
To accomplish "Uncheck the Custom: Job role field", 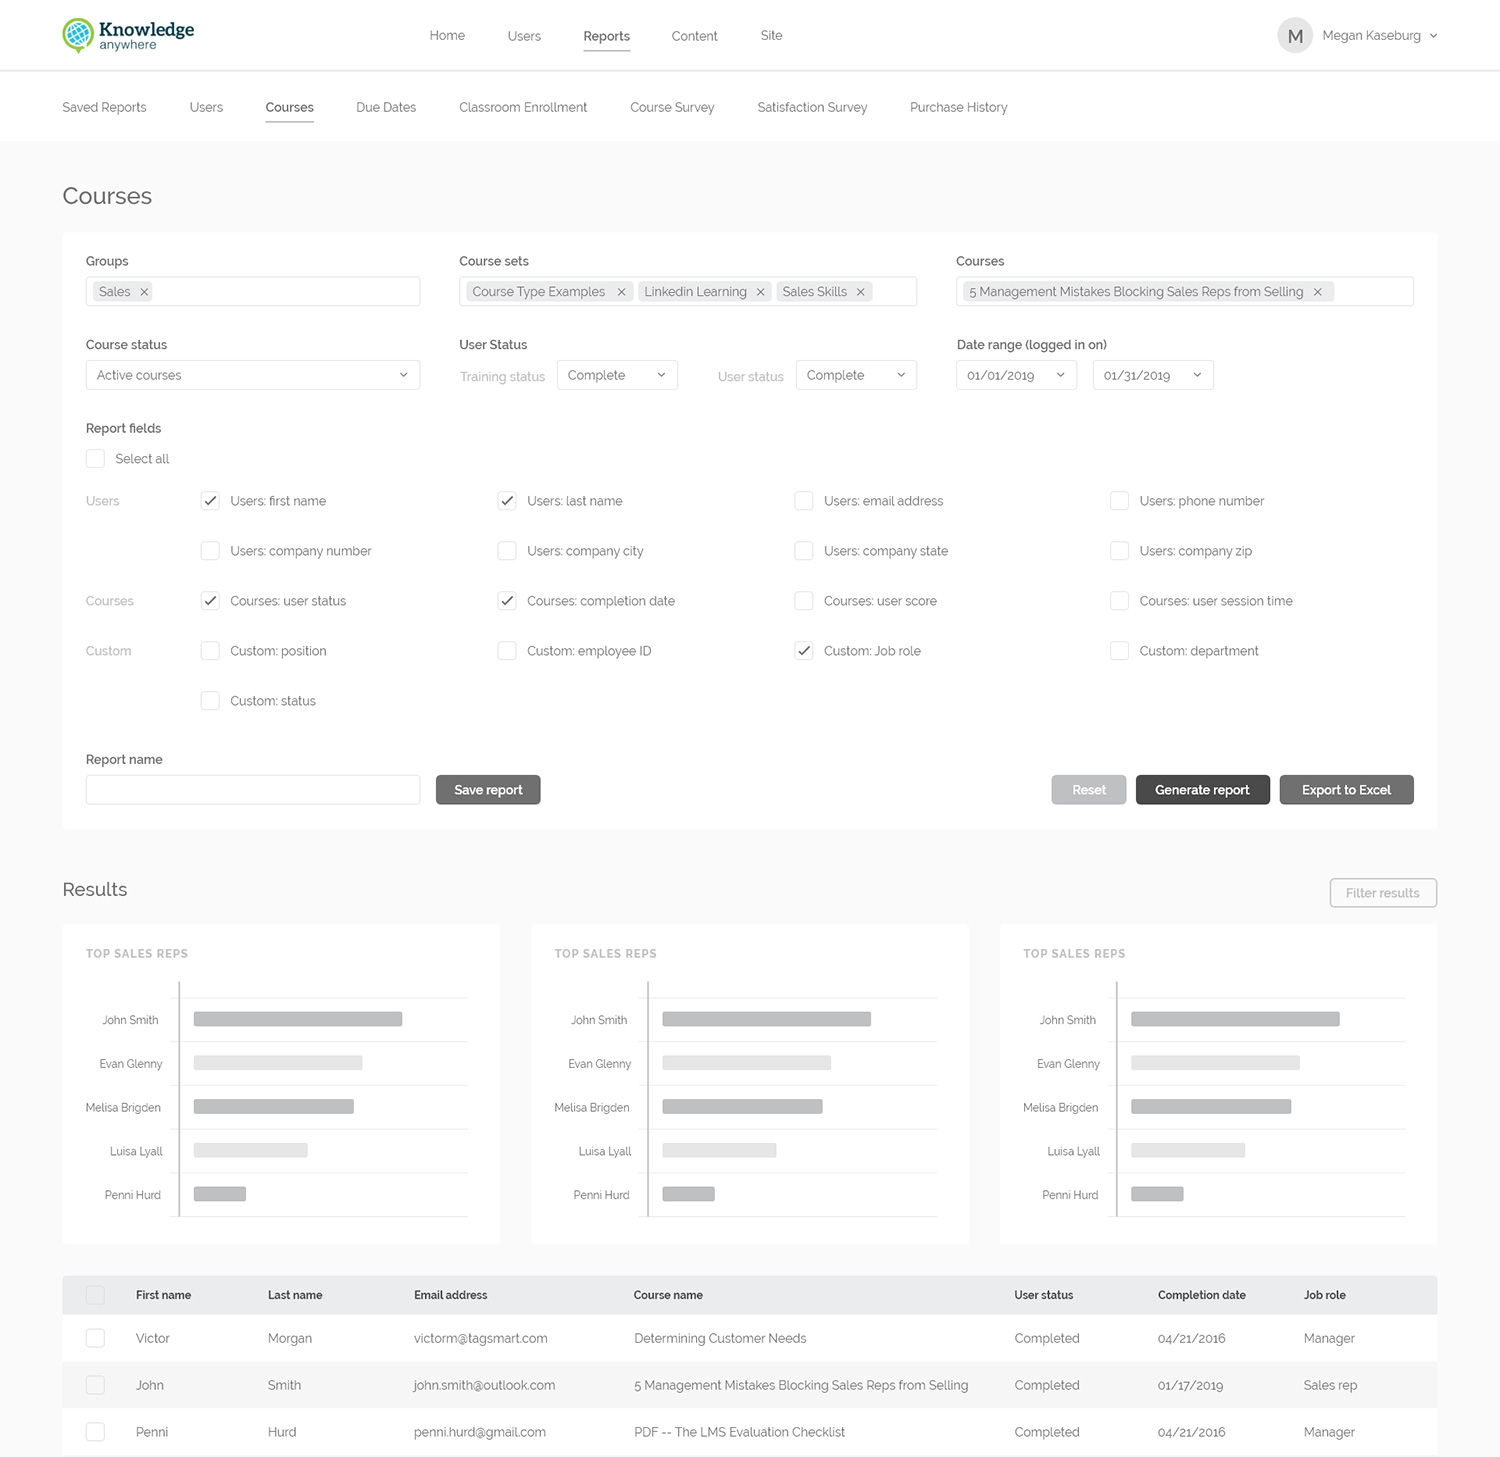I will coord(804,650).
